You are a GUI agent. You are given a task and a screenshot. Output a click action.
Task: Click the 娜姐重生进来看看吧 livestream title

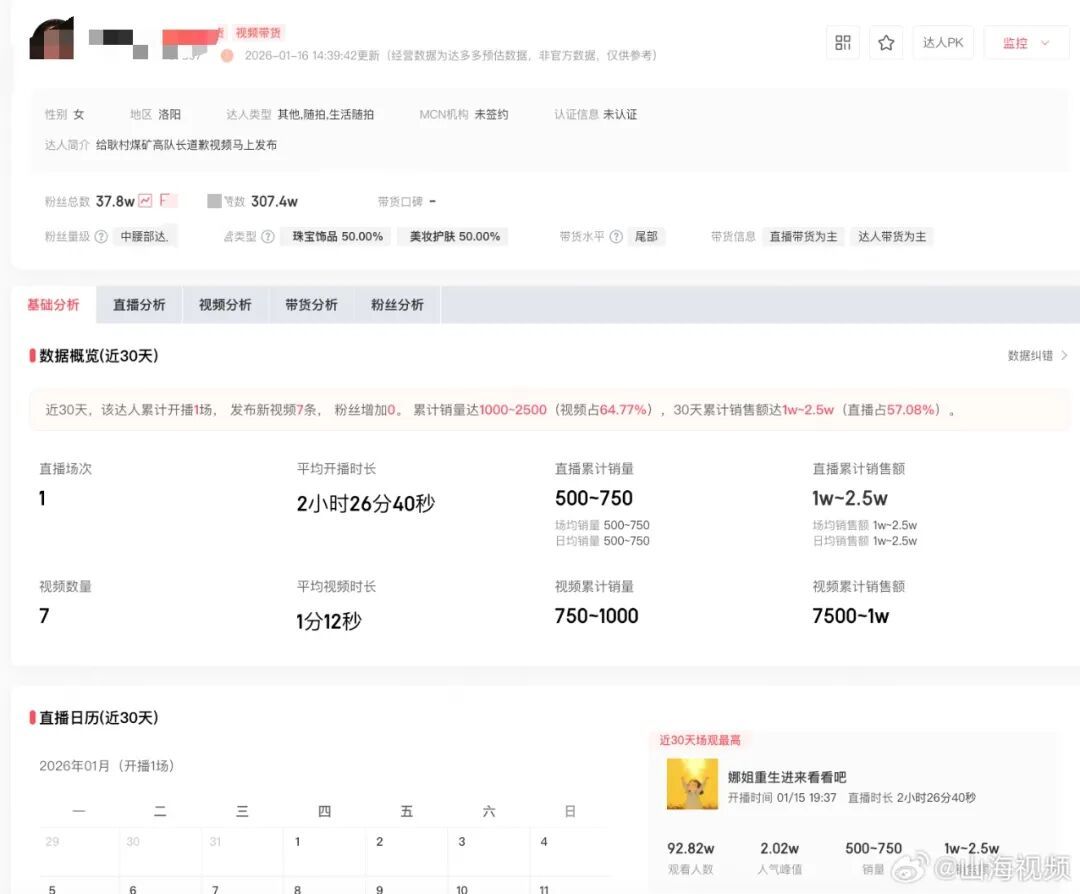coord(787,777)
